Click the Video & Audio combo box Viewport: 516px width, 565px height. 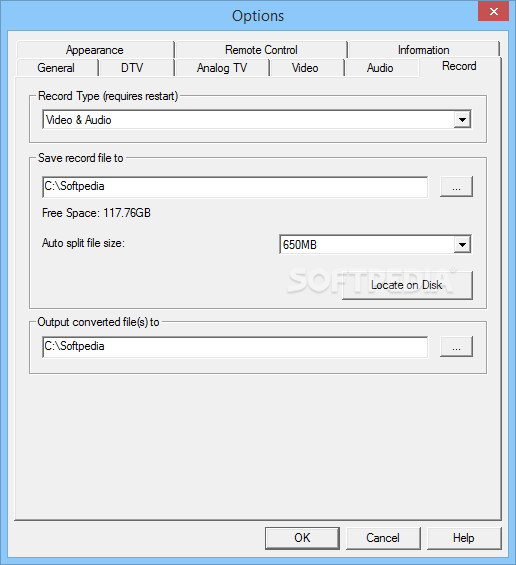click(x=257, y=120)
